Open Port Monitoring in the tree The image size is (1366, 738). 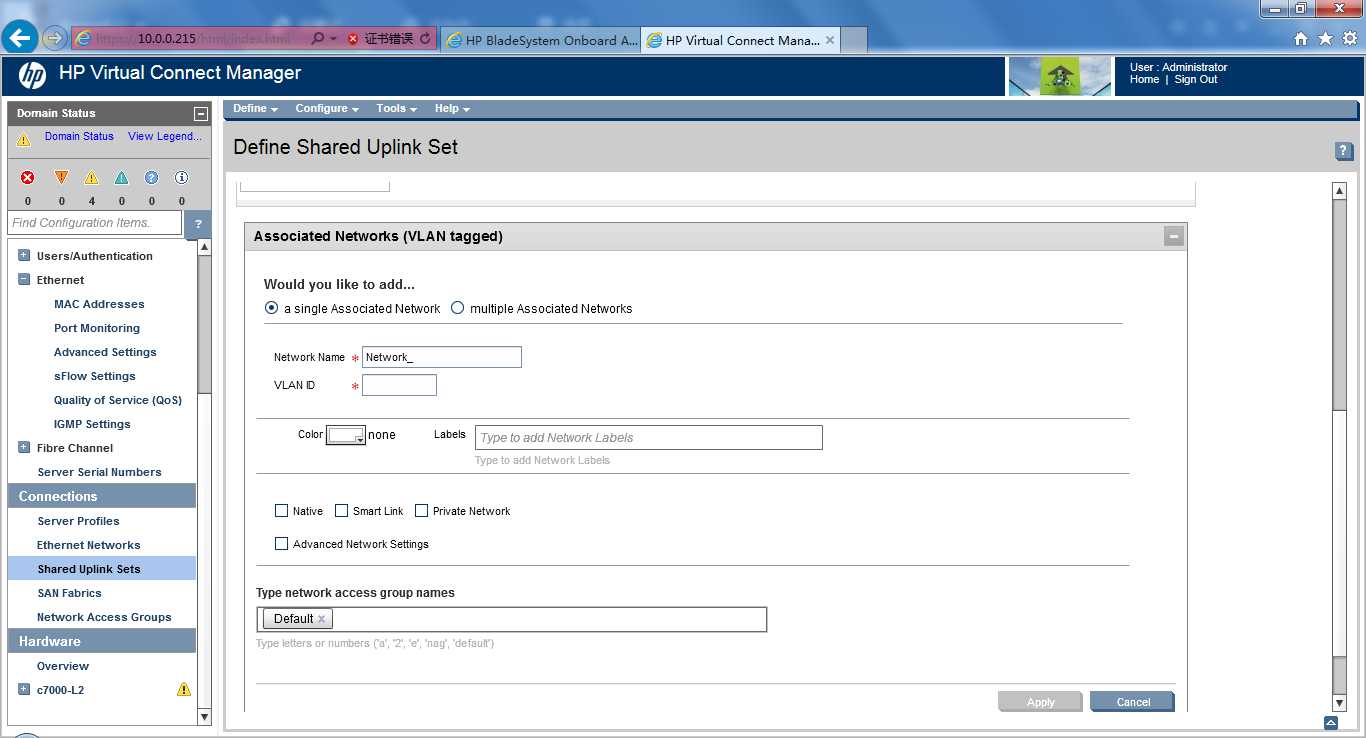click(x=97, y=328)
